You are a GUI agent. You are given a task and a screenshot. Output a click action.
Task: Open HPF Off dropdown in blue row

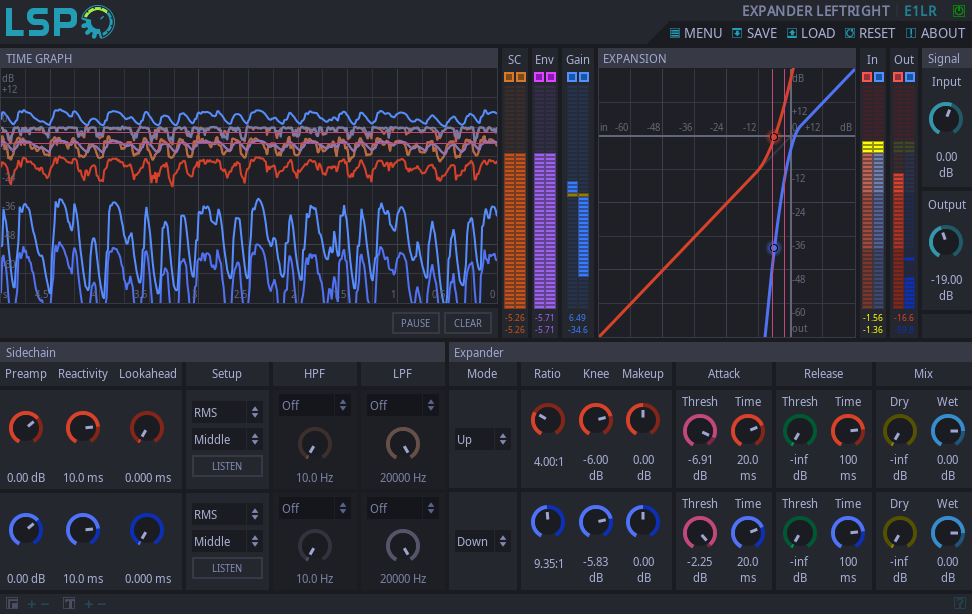coord(314,508)
